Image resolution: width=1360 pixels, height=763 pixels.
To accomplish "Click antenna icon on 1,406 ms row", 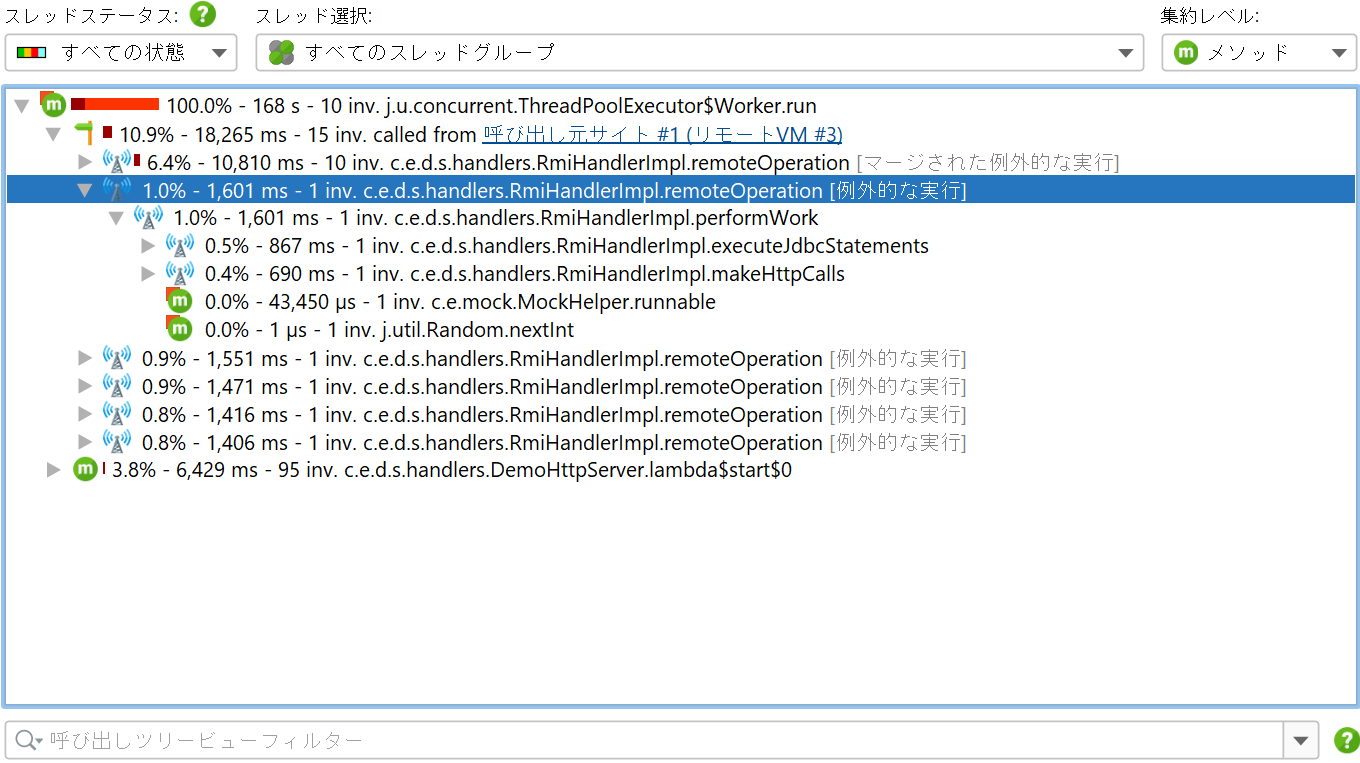I will pos(117,442).
